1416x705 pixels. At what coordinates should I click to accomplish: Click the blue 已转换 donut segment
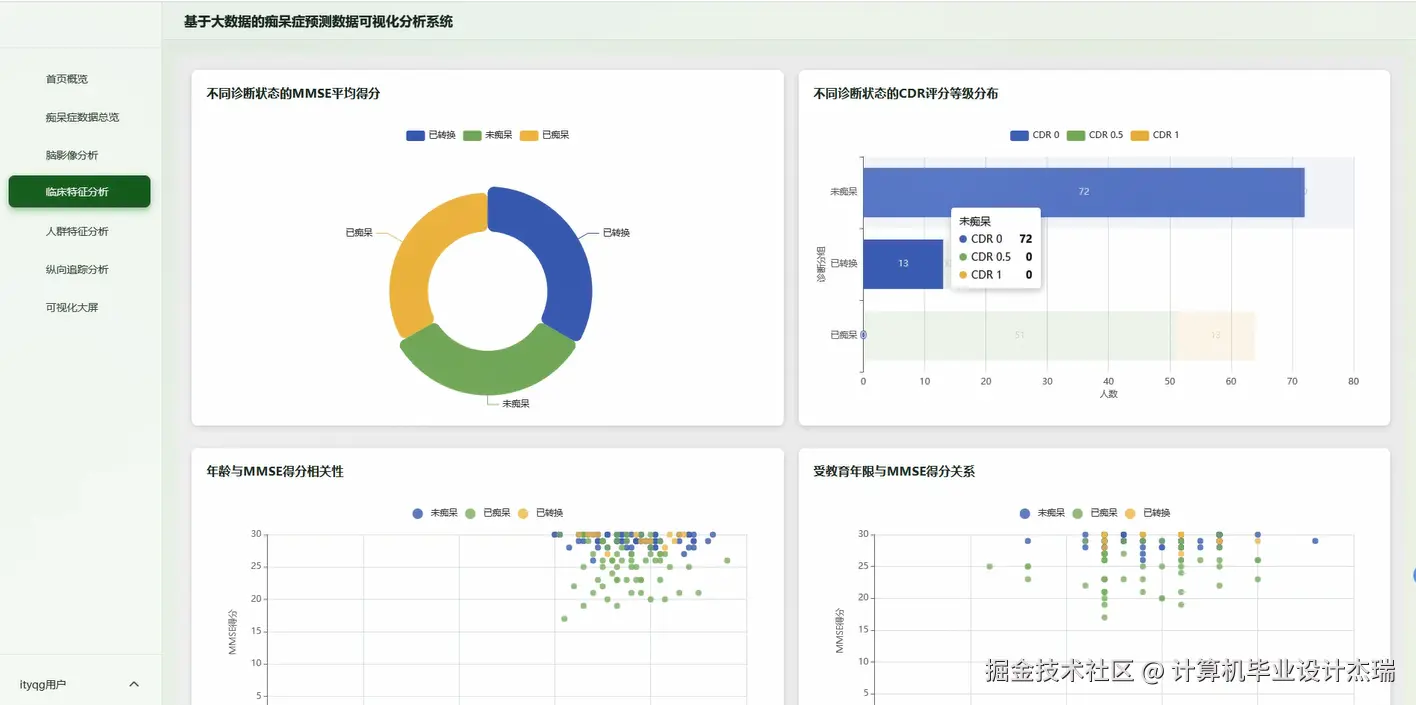click(x=565, y=260)
